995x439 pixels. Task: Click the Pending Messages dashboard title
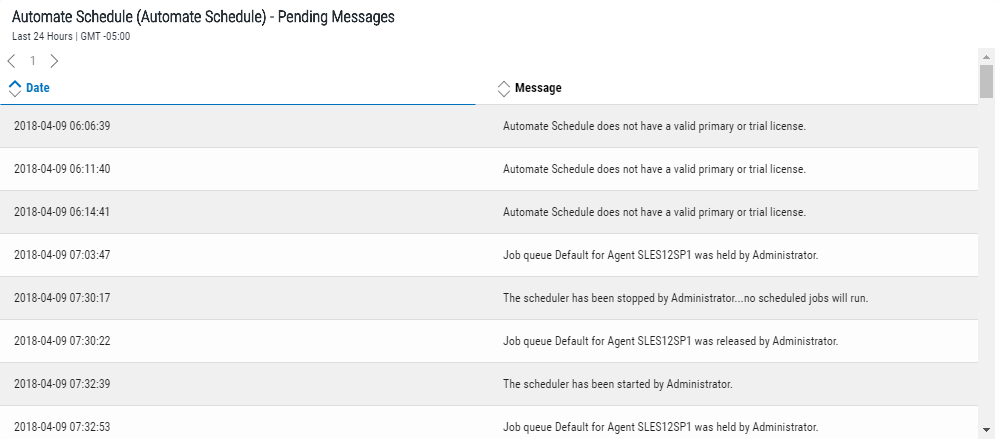pos(203,17)
